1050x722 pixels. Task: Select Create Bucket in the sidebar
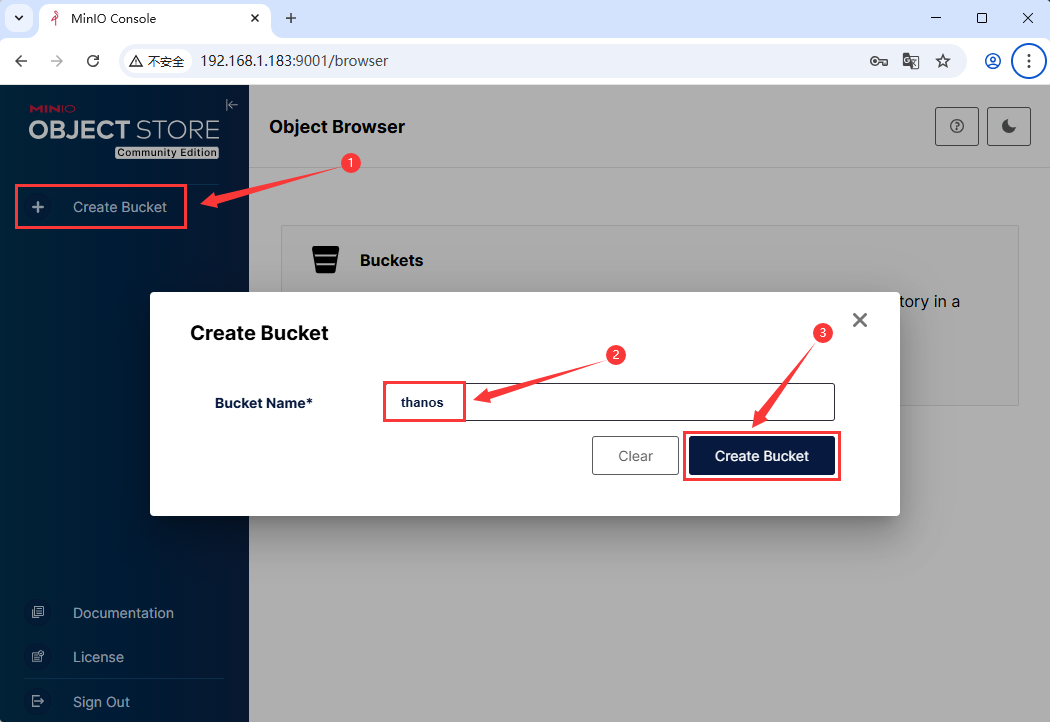[101, 207]
